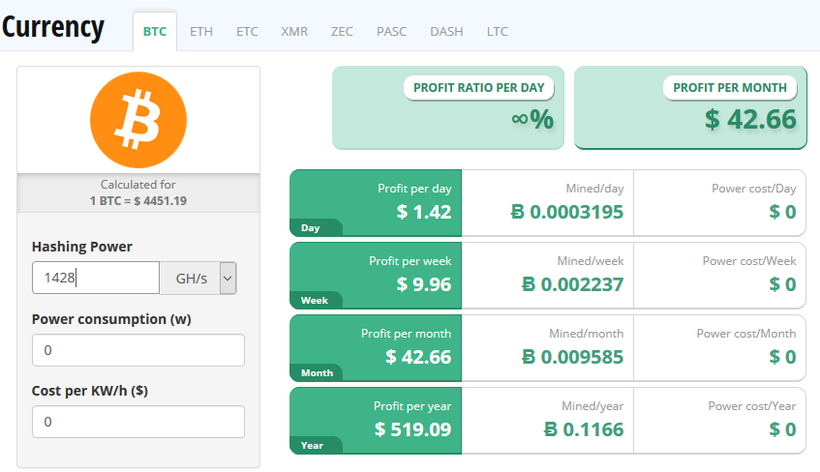Click the ∞% profit ratio value
Image resolution: width=820 pixels, height=472 pixels.
click(532, 119)
